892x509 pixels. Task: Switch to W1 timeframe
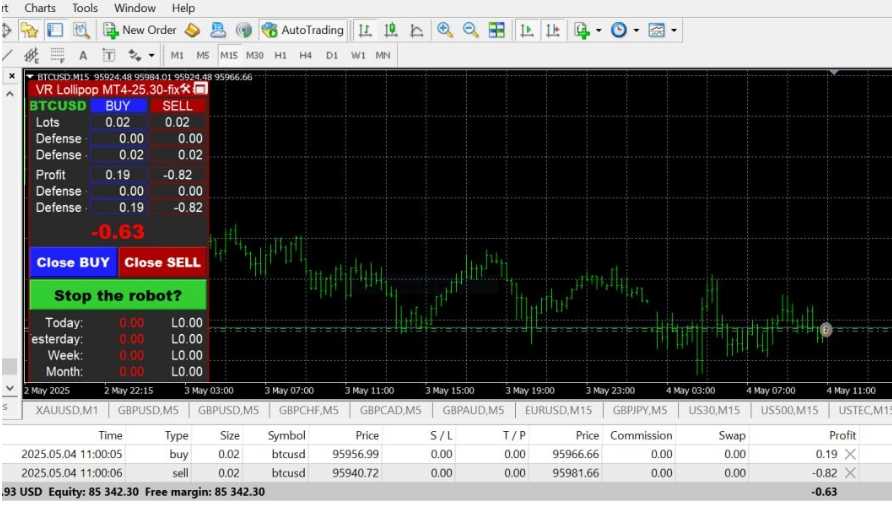click(358, 55)
